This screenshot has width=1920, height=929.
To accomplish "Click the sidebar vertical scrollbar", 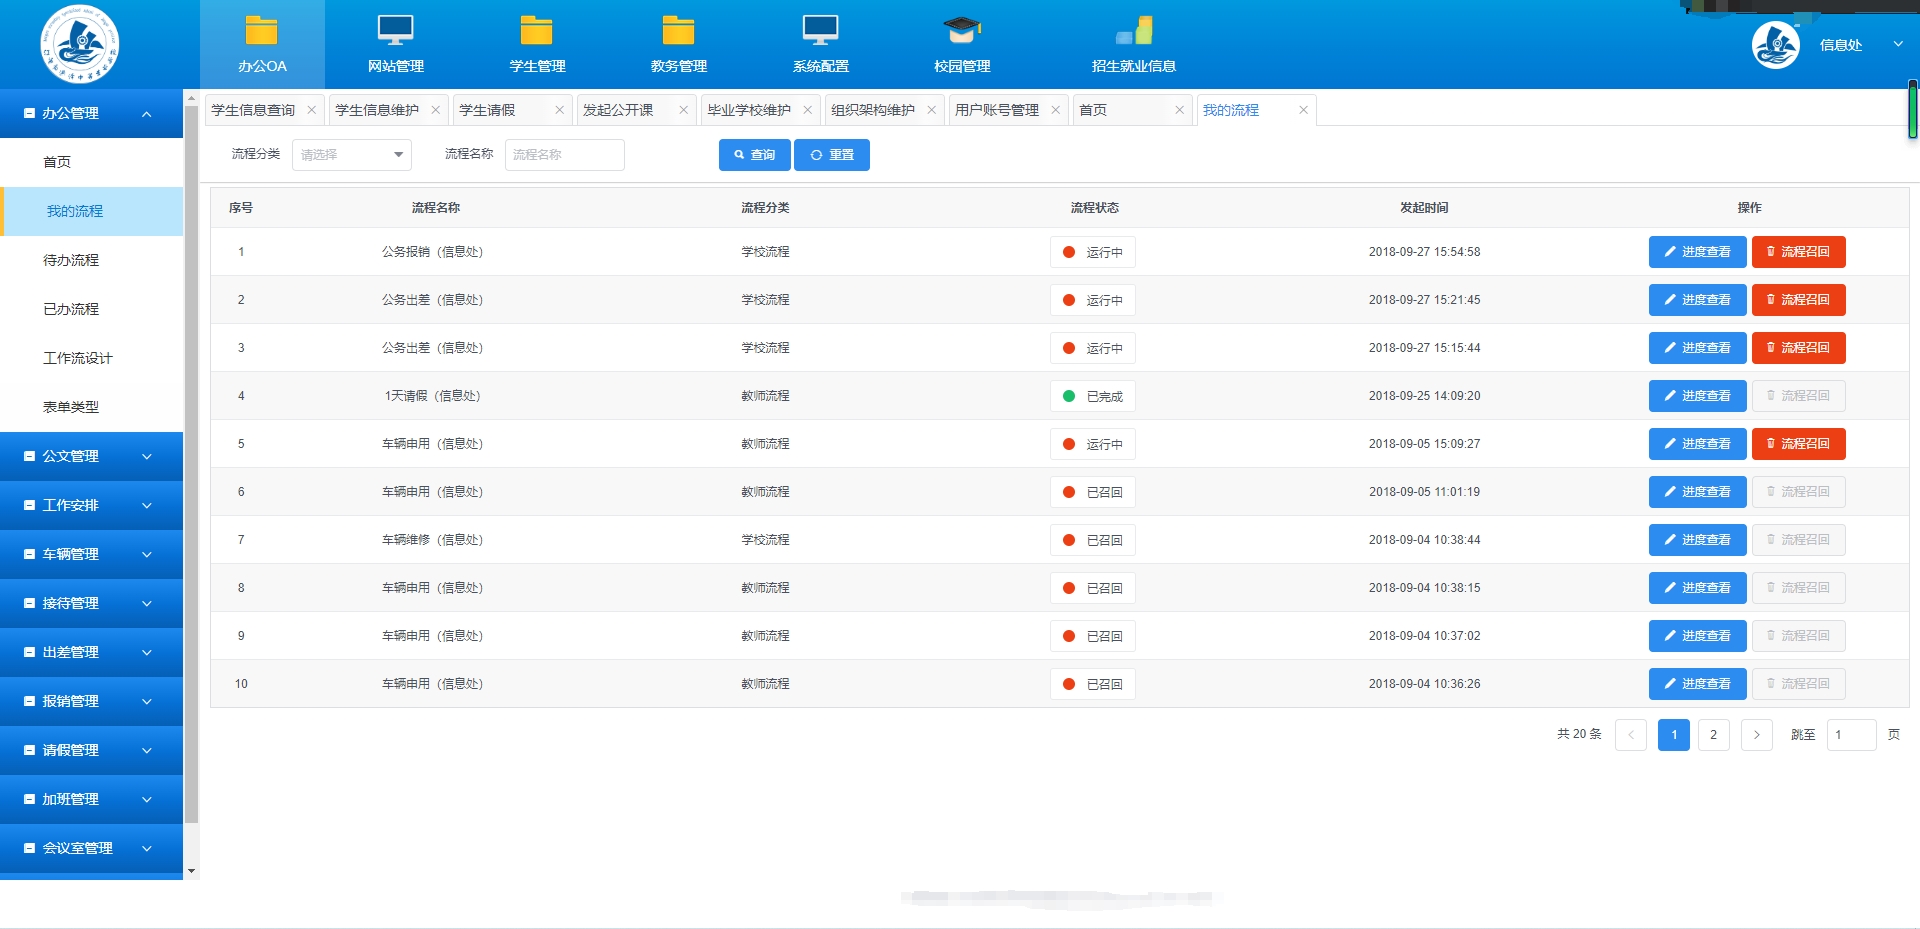I will point(191,463).
